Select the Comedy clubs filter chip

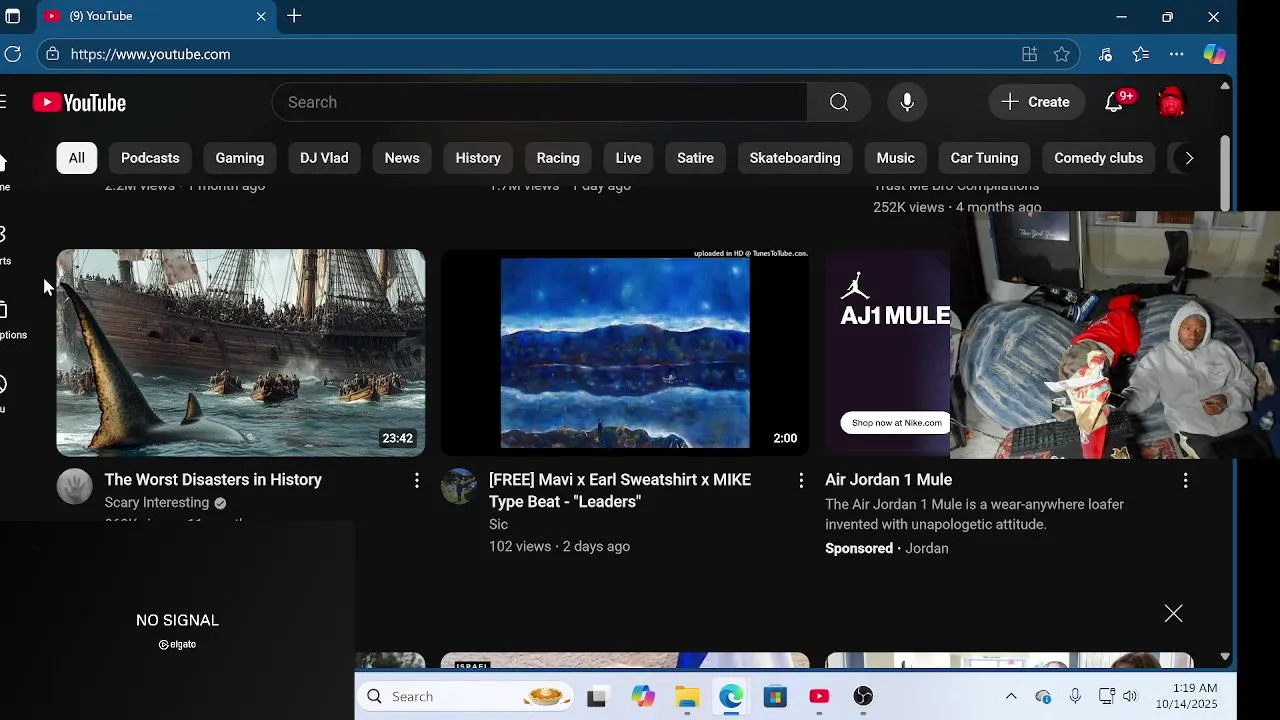coord(1098,158)
